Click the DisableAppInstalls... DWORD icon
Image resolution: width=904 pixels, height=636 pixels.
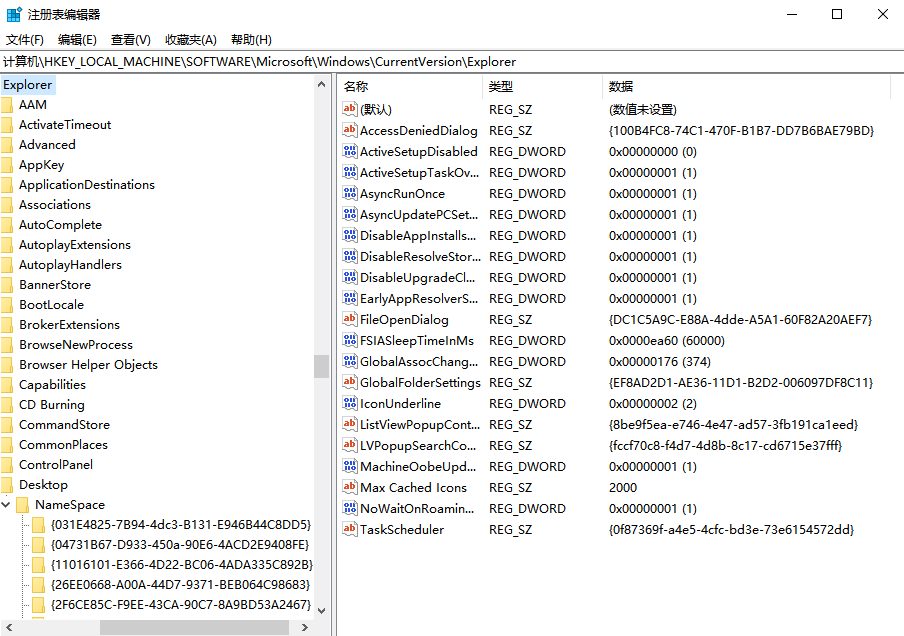pyautogui.click(x=349, y=235)
